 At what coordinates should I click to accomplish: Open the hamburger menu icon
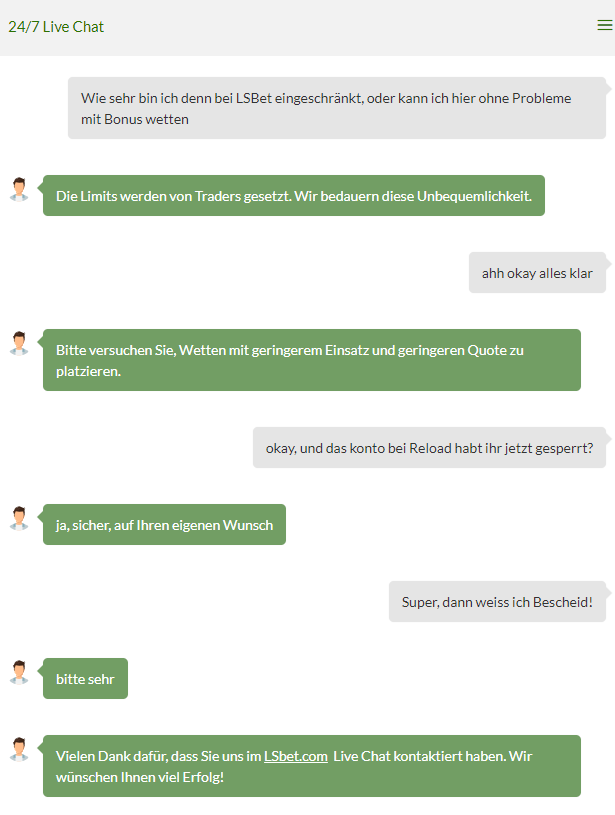[605, 25]
